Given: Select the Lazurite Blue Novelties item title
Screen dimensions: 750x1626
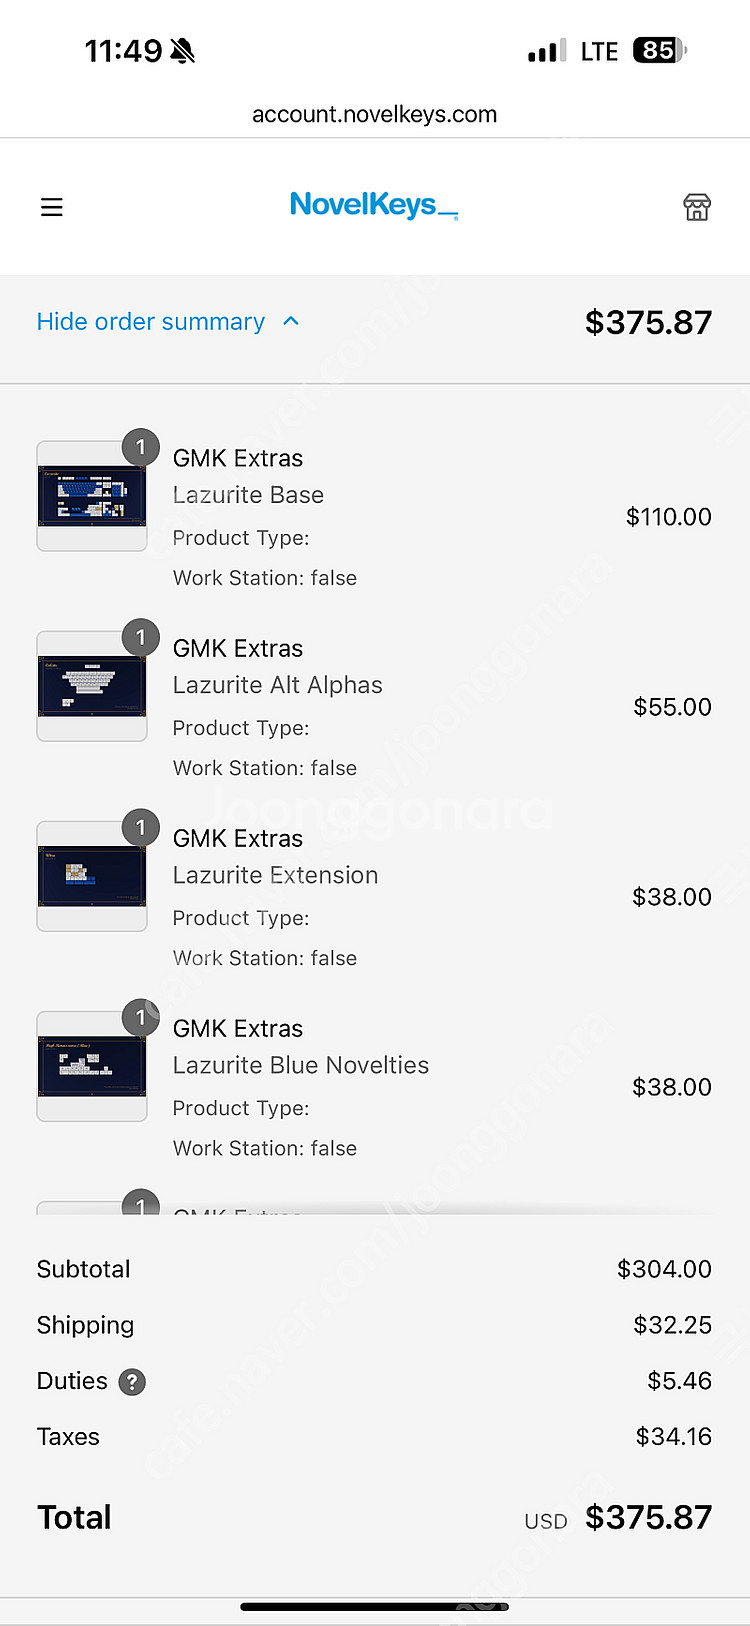Looking at the screenshot, I should (301, 1065).
